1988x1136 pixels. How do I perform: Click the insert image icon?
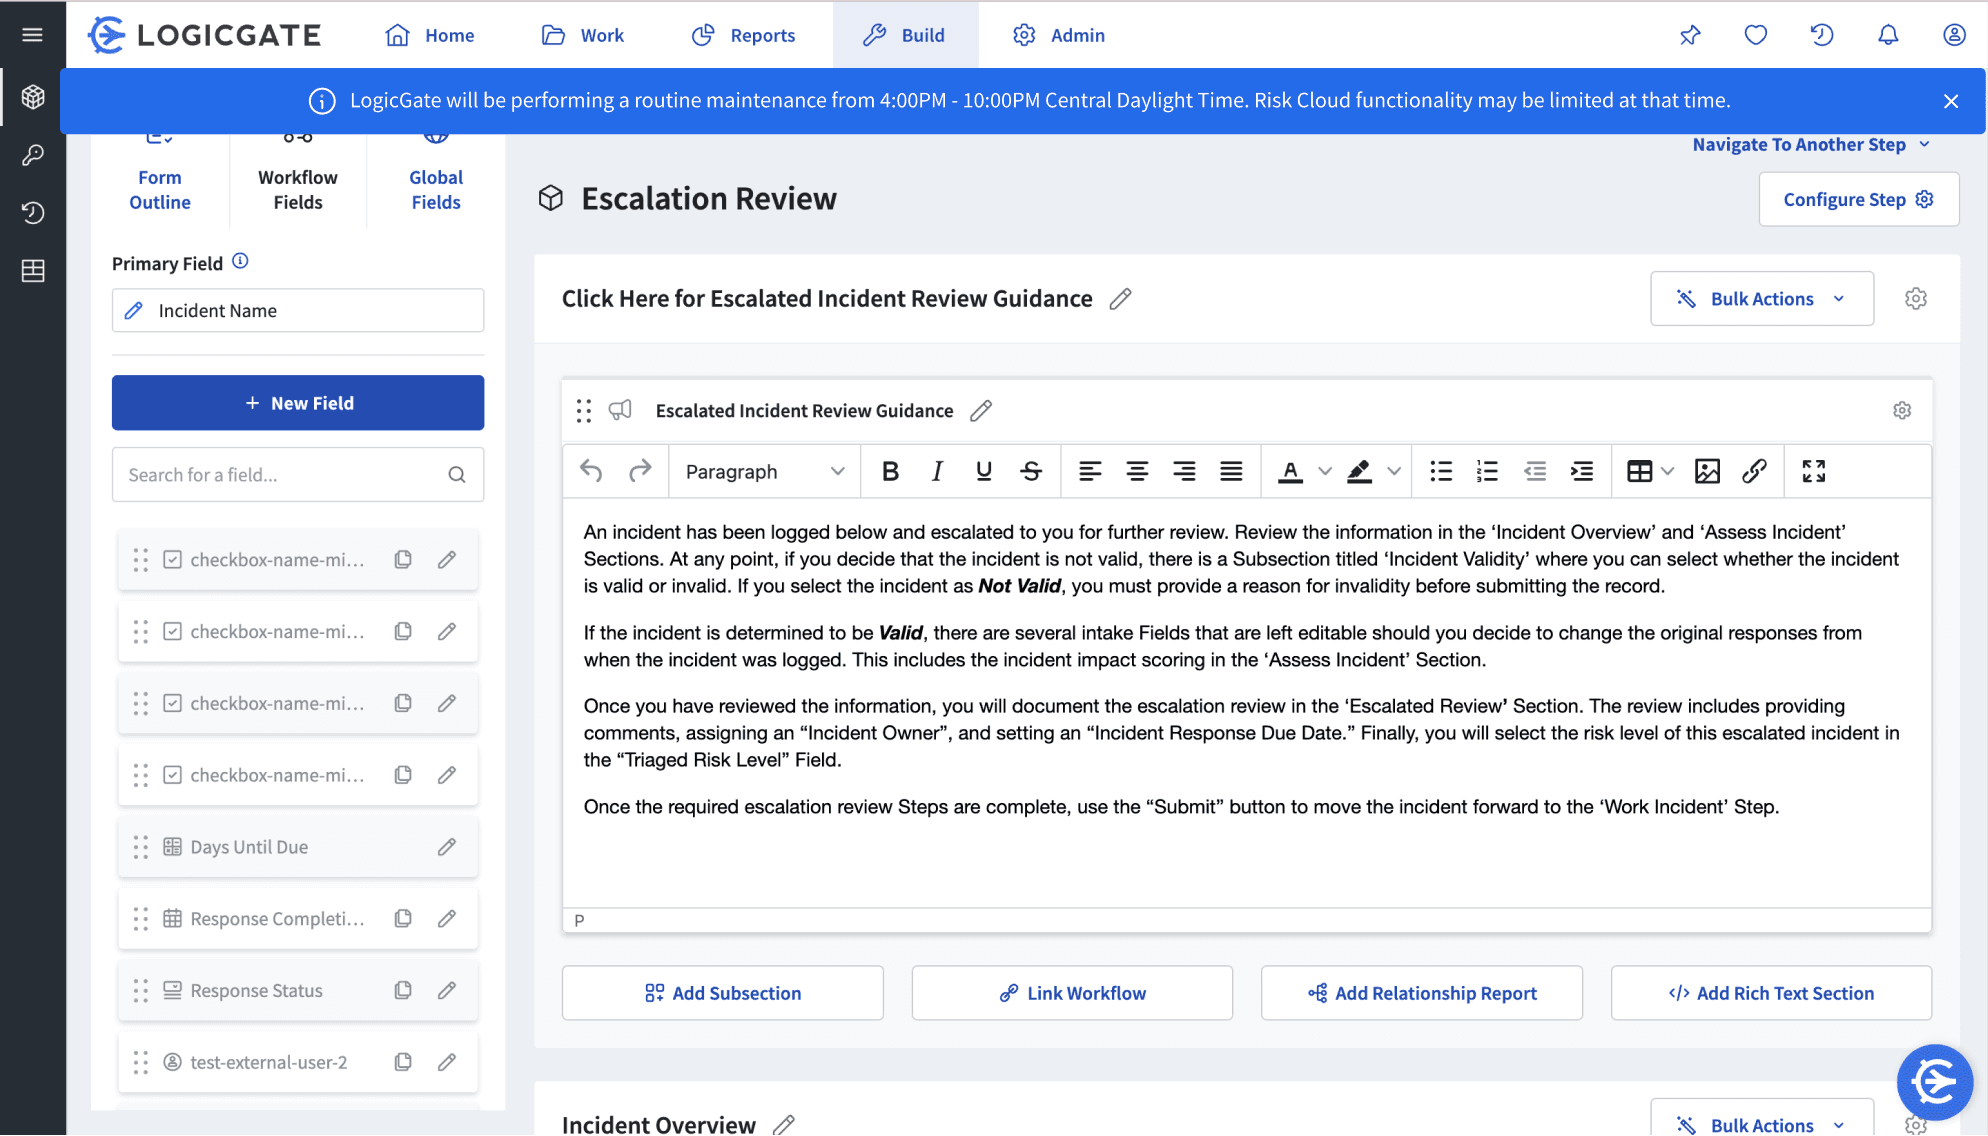1707,471
